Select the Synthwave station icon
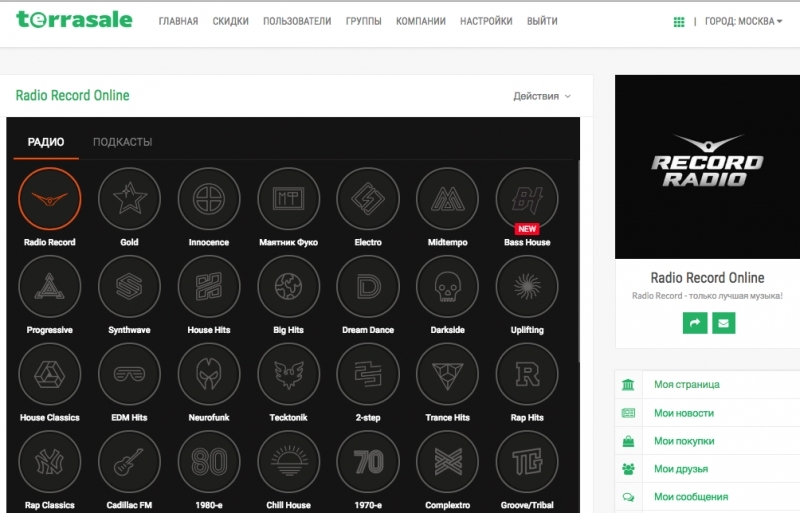The height and width of the screenshot is (513, 800). point(129,287)
